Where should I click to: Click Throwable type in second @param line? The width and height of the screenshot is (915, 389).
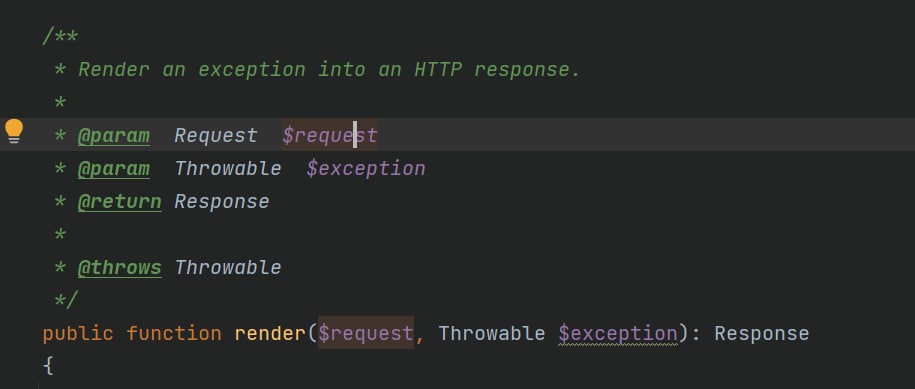click(x=228, y=169)
